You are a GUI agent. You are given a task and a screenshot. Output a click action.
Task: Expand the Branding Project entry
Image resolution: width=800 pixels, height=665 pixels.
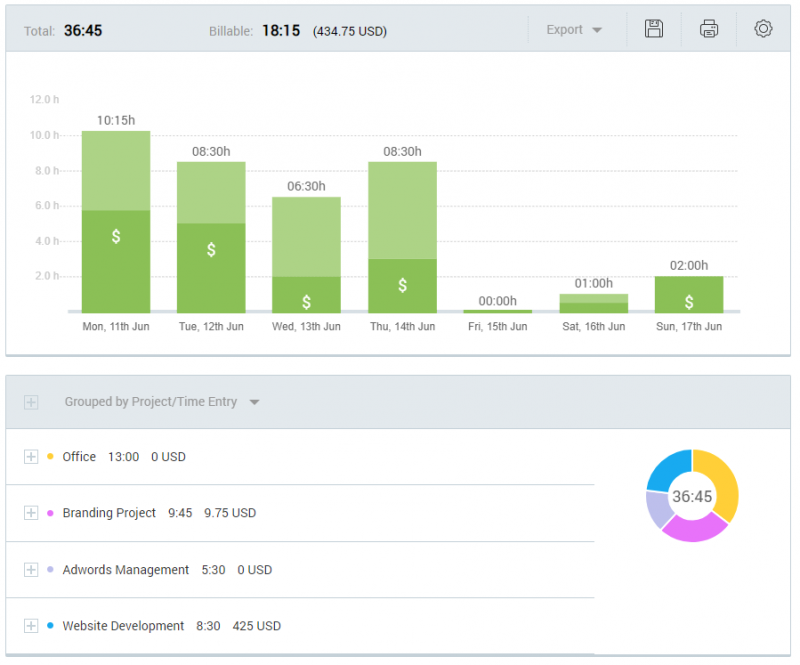pos(30,513)
